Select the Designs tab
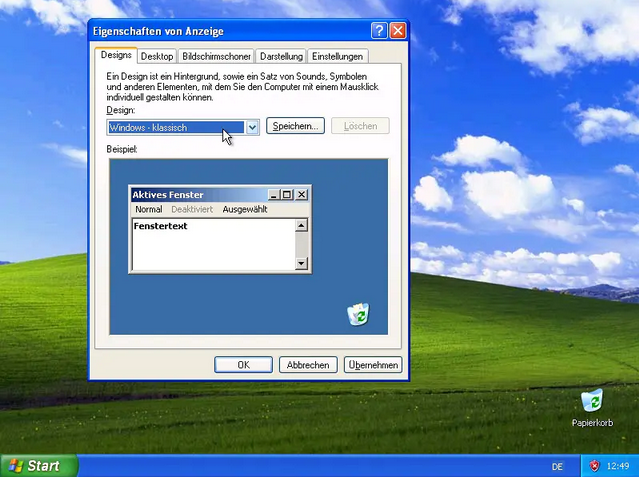 [x=116, y=55]
